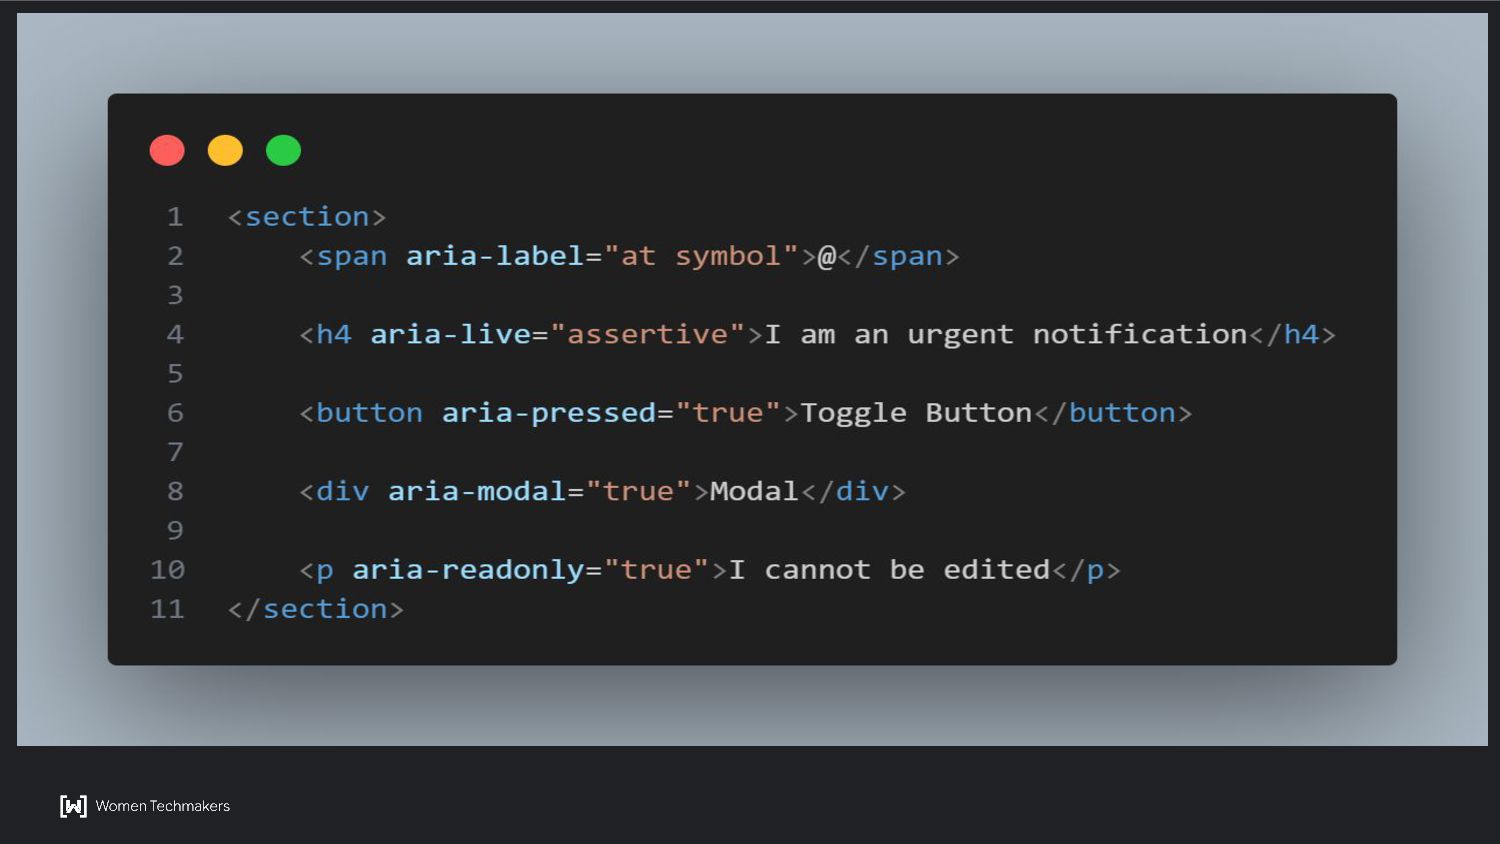Click the text "I am an urgent notification"
The height and width of the screenshot is (844, 1500).
1006,334
